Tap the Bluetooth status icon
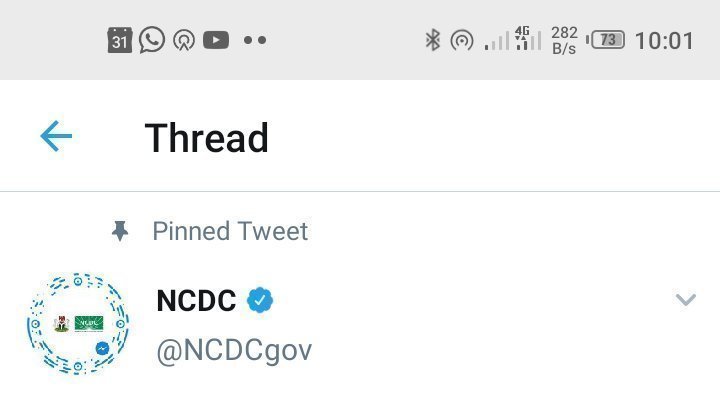720x405 pixels. pyautogui.click(x=433, y=40)
